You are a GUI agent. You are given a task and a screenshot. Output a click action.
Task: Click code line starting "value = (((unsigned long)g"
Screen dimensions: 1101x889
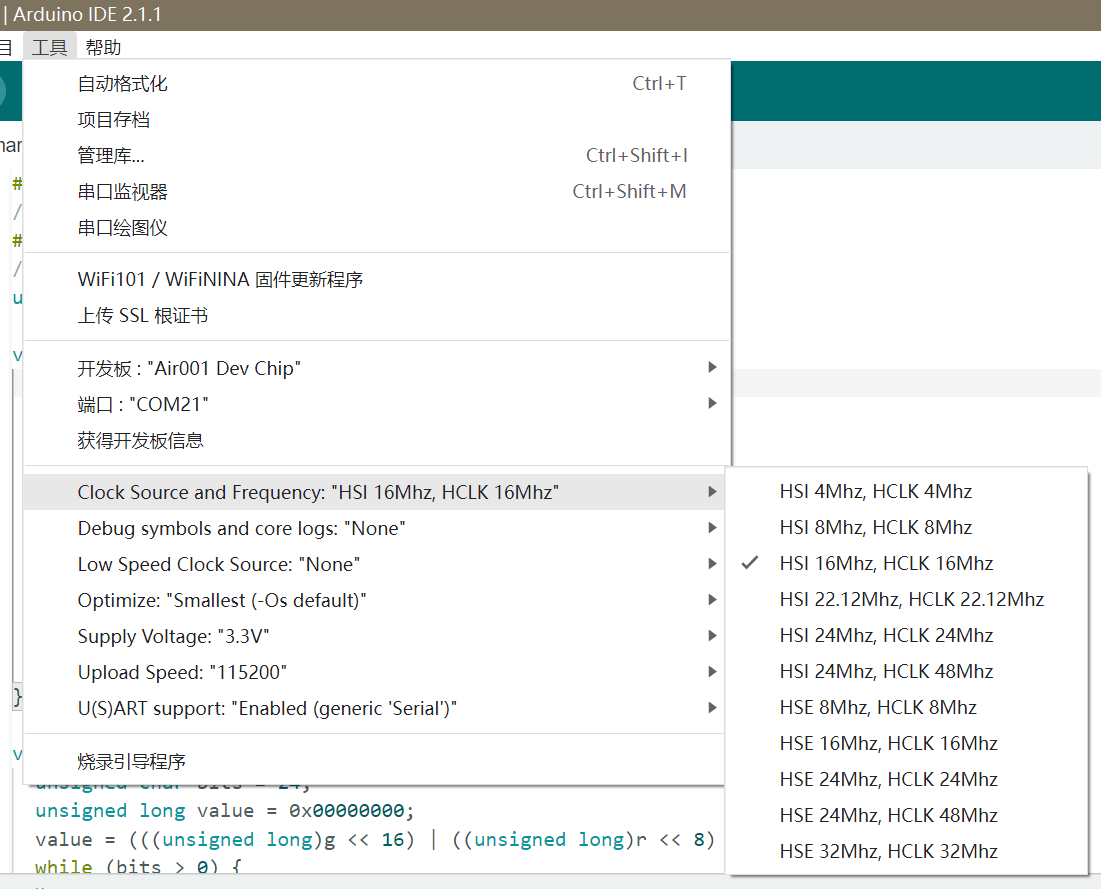375,840
